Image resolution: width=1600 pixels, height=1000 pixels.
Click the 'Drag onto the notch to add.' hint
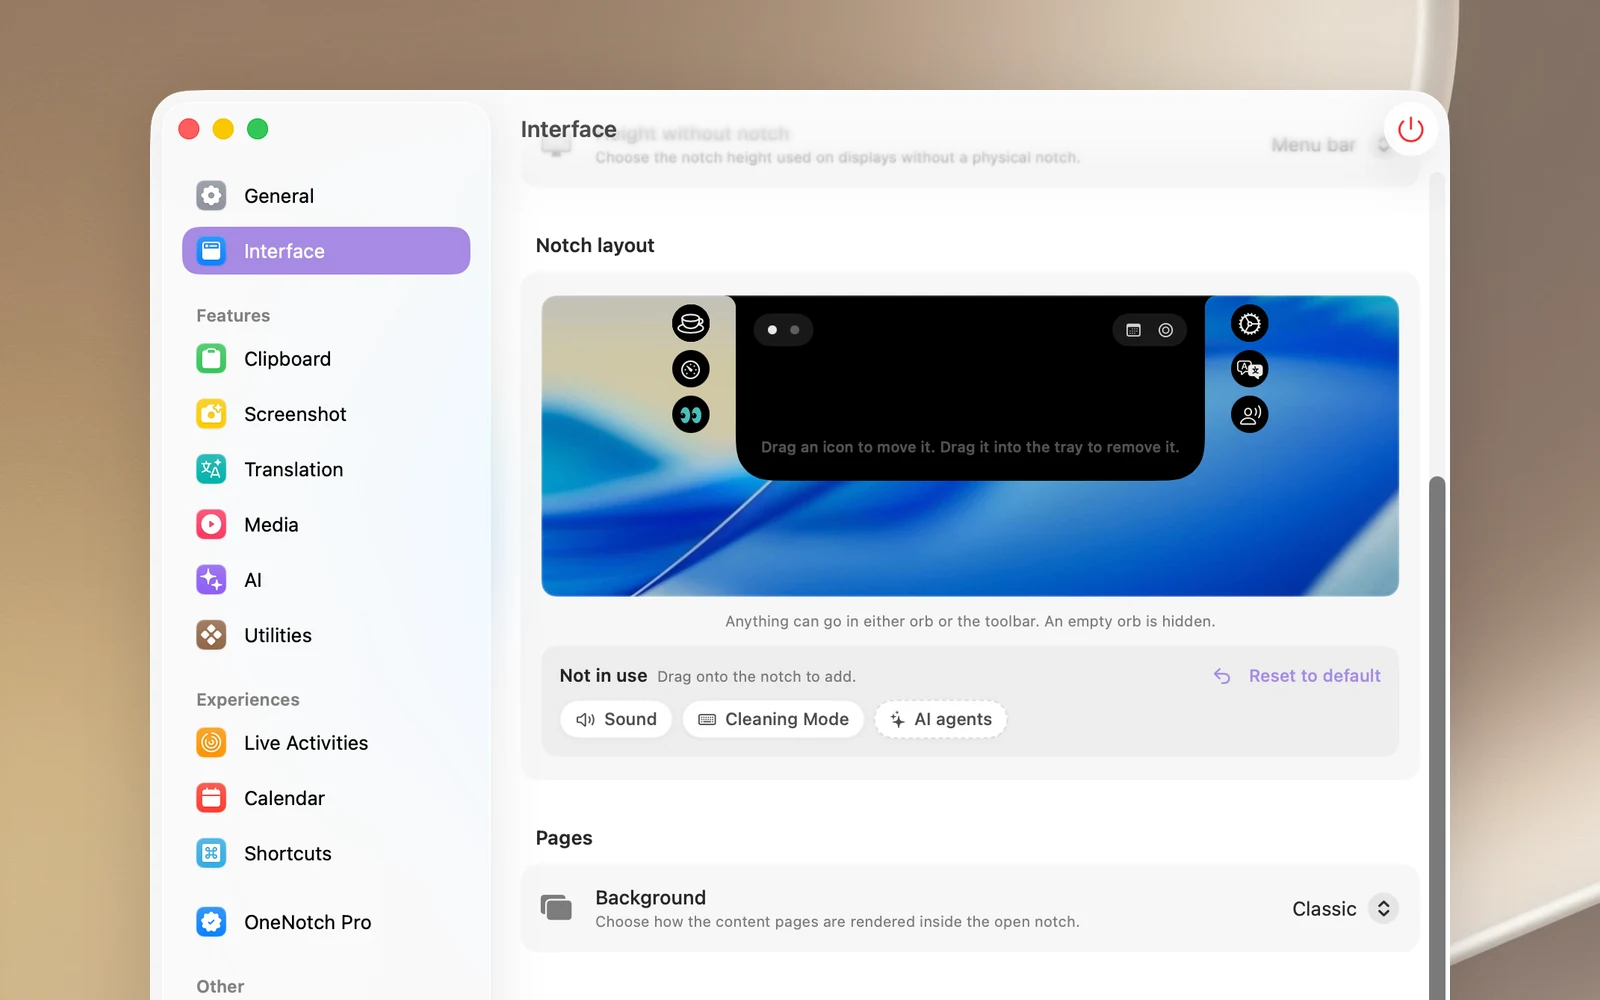coord(756,677)
